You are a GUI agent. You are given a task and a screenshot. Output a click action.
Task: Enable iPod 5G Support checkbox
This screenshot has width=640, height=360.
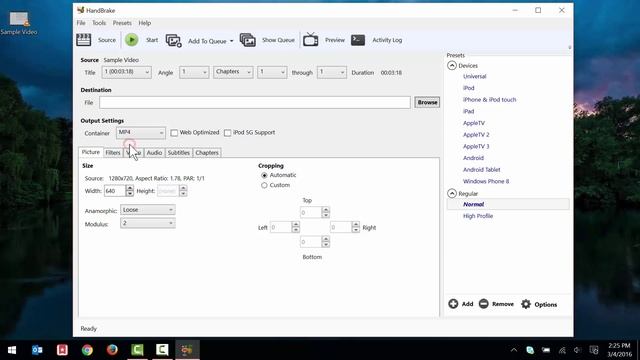click(x=227, y=133)
